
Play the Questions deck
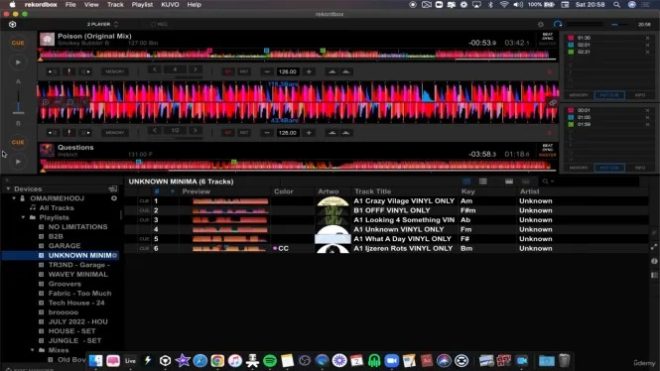18,162
